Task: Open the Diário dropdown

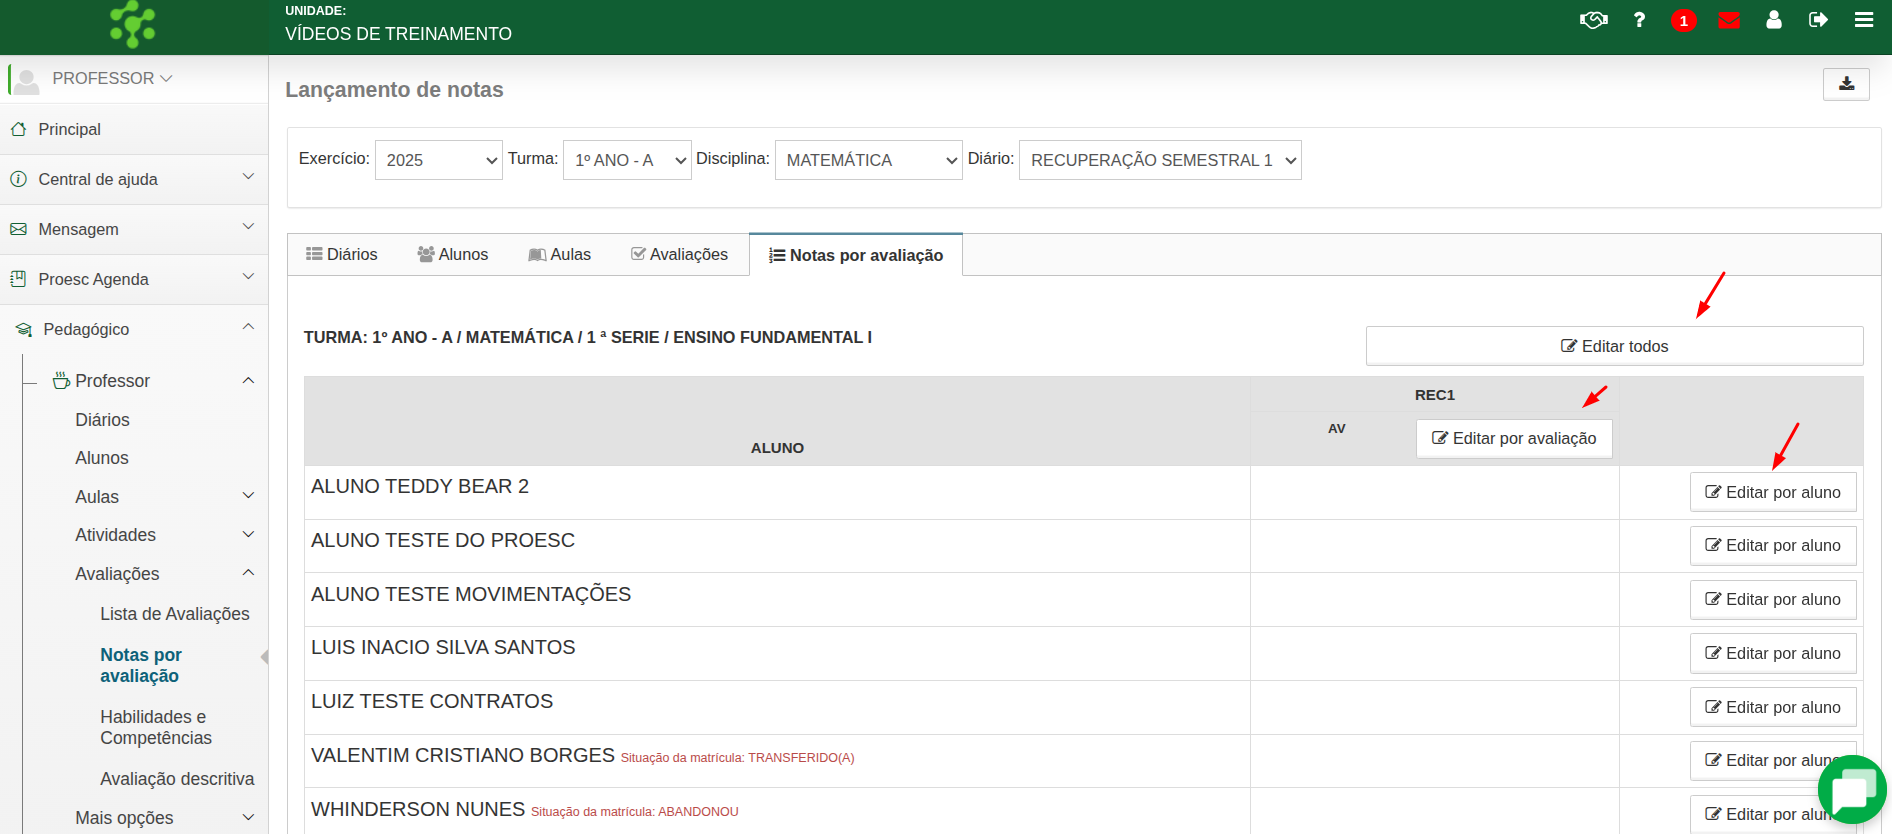Action: tap(1160, 160)
